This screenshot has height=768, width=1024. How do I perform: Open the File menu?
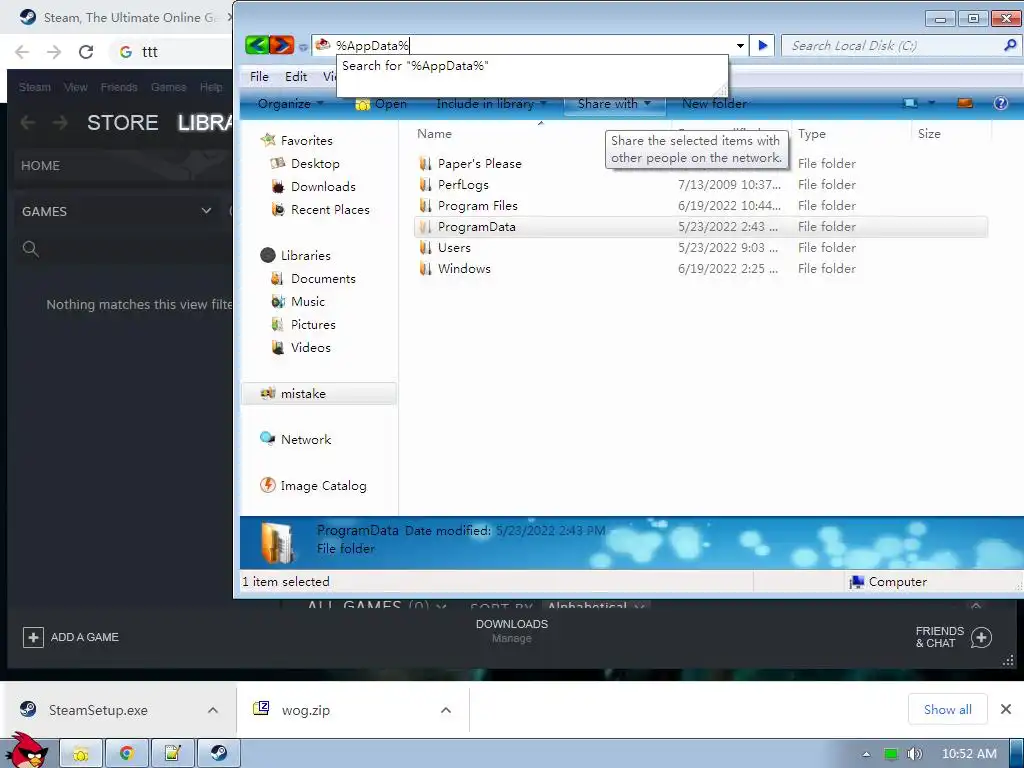tap(259, 76)
